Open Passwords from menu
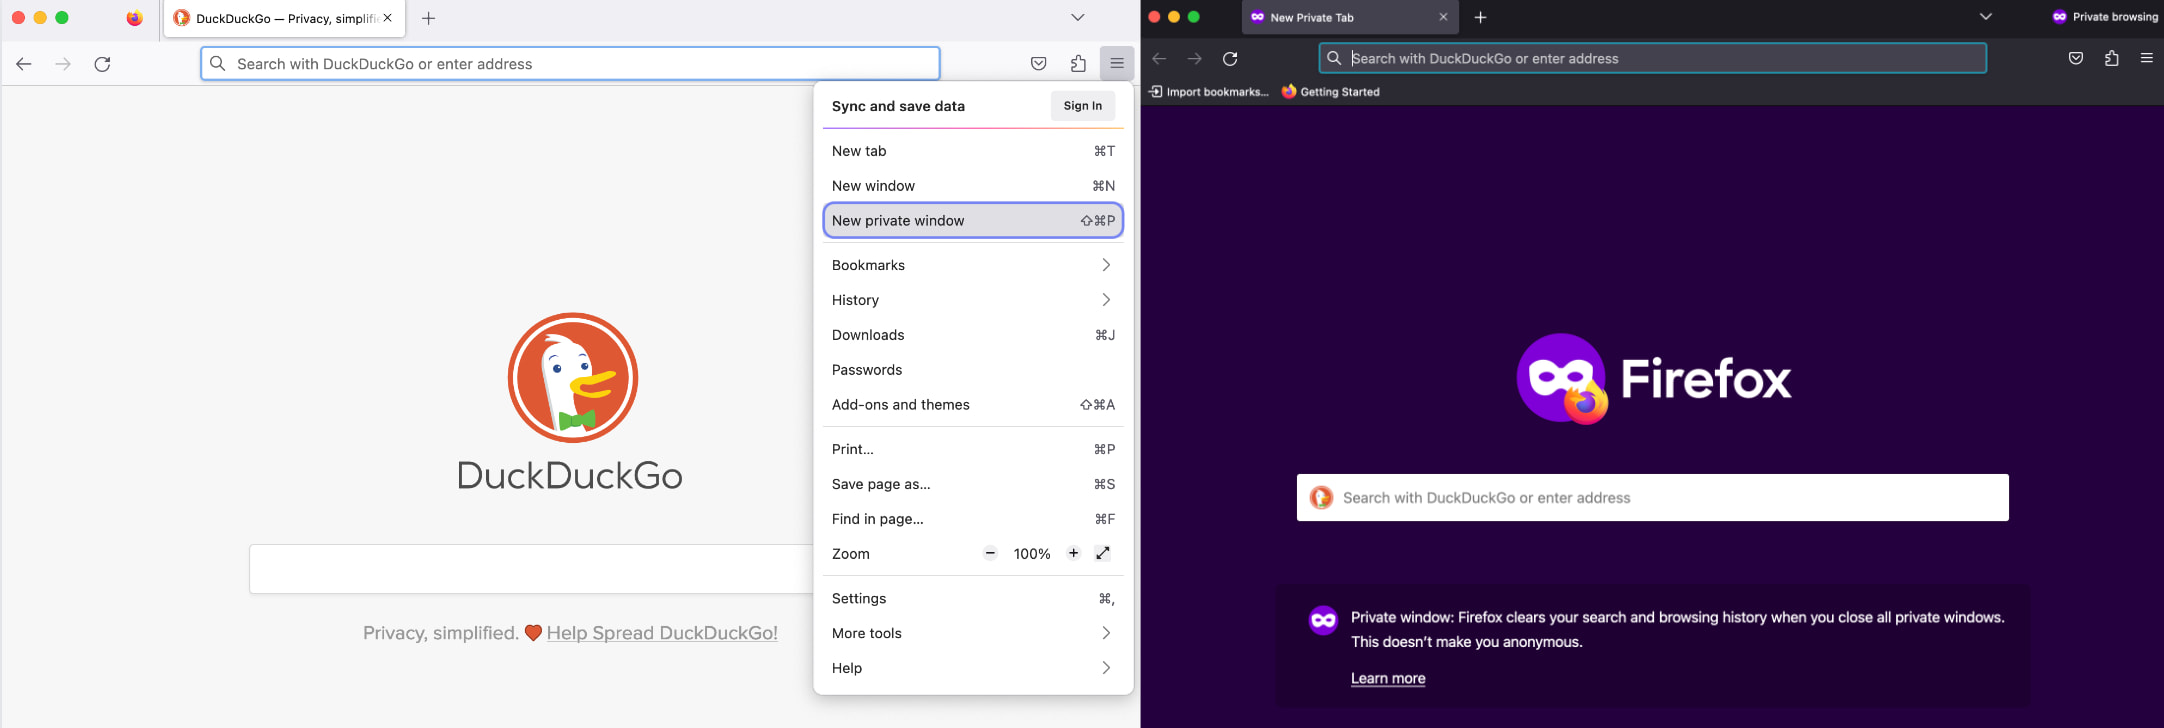2164x728 pixels. [973, 370]
